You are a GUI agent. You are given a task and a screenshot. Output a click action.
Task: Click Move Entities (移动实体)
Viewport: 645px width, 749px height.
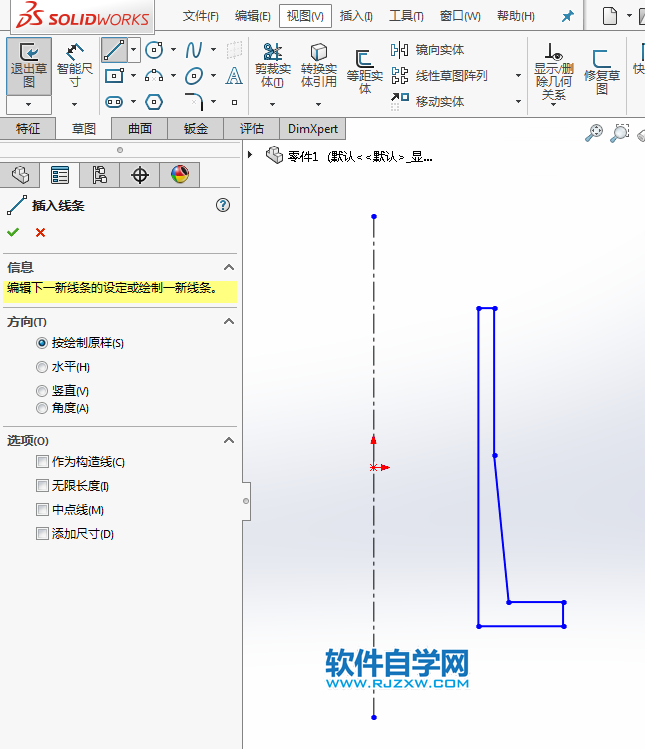[x=427, y=101]
